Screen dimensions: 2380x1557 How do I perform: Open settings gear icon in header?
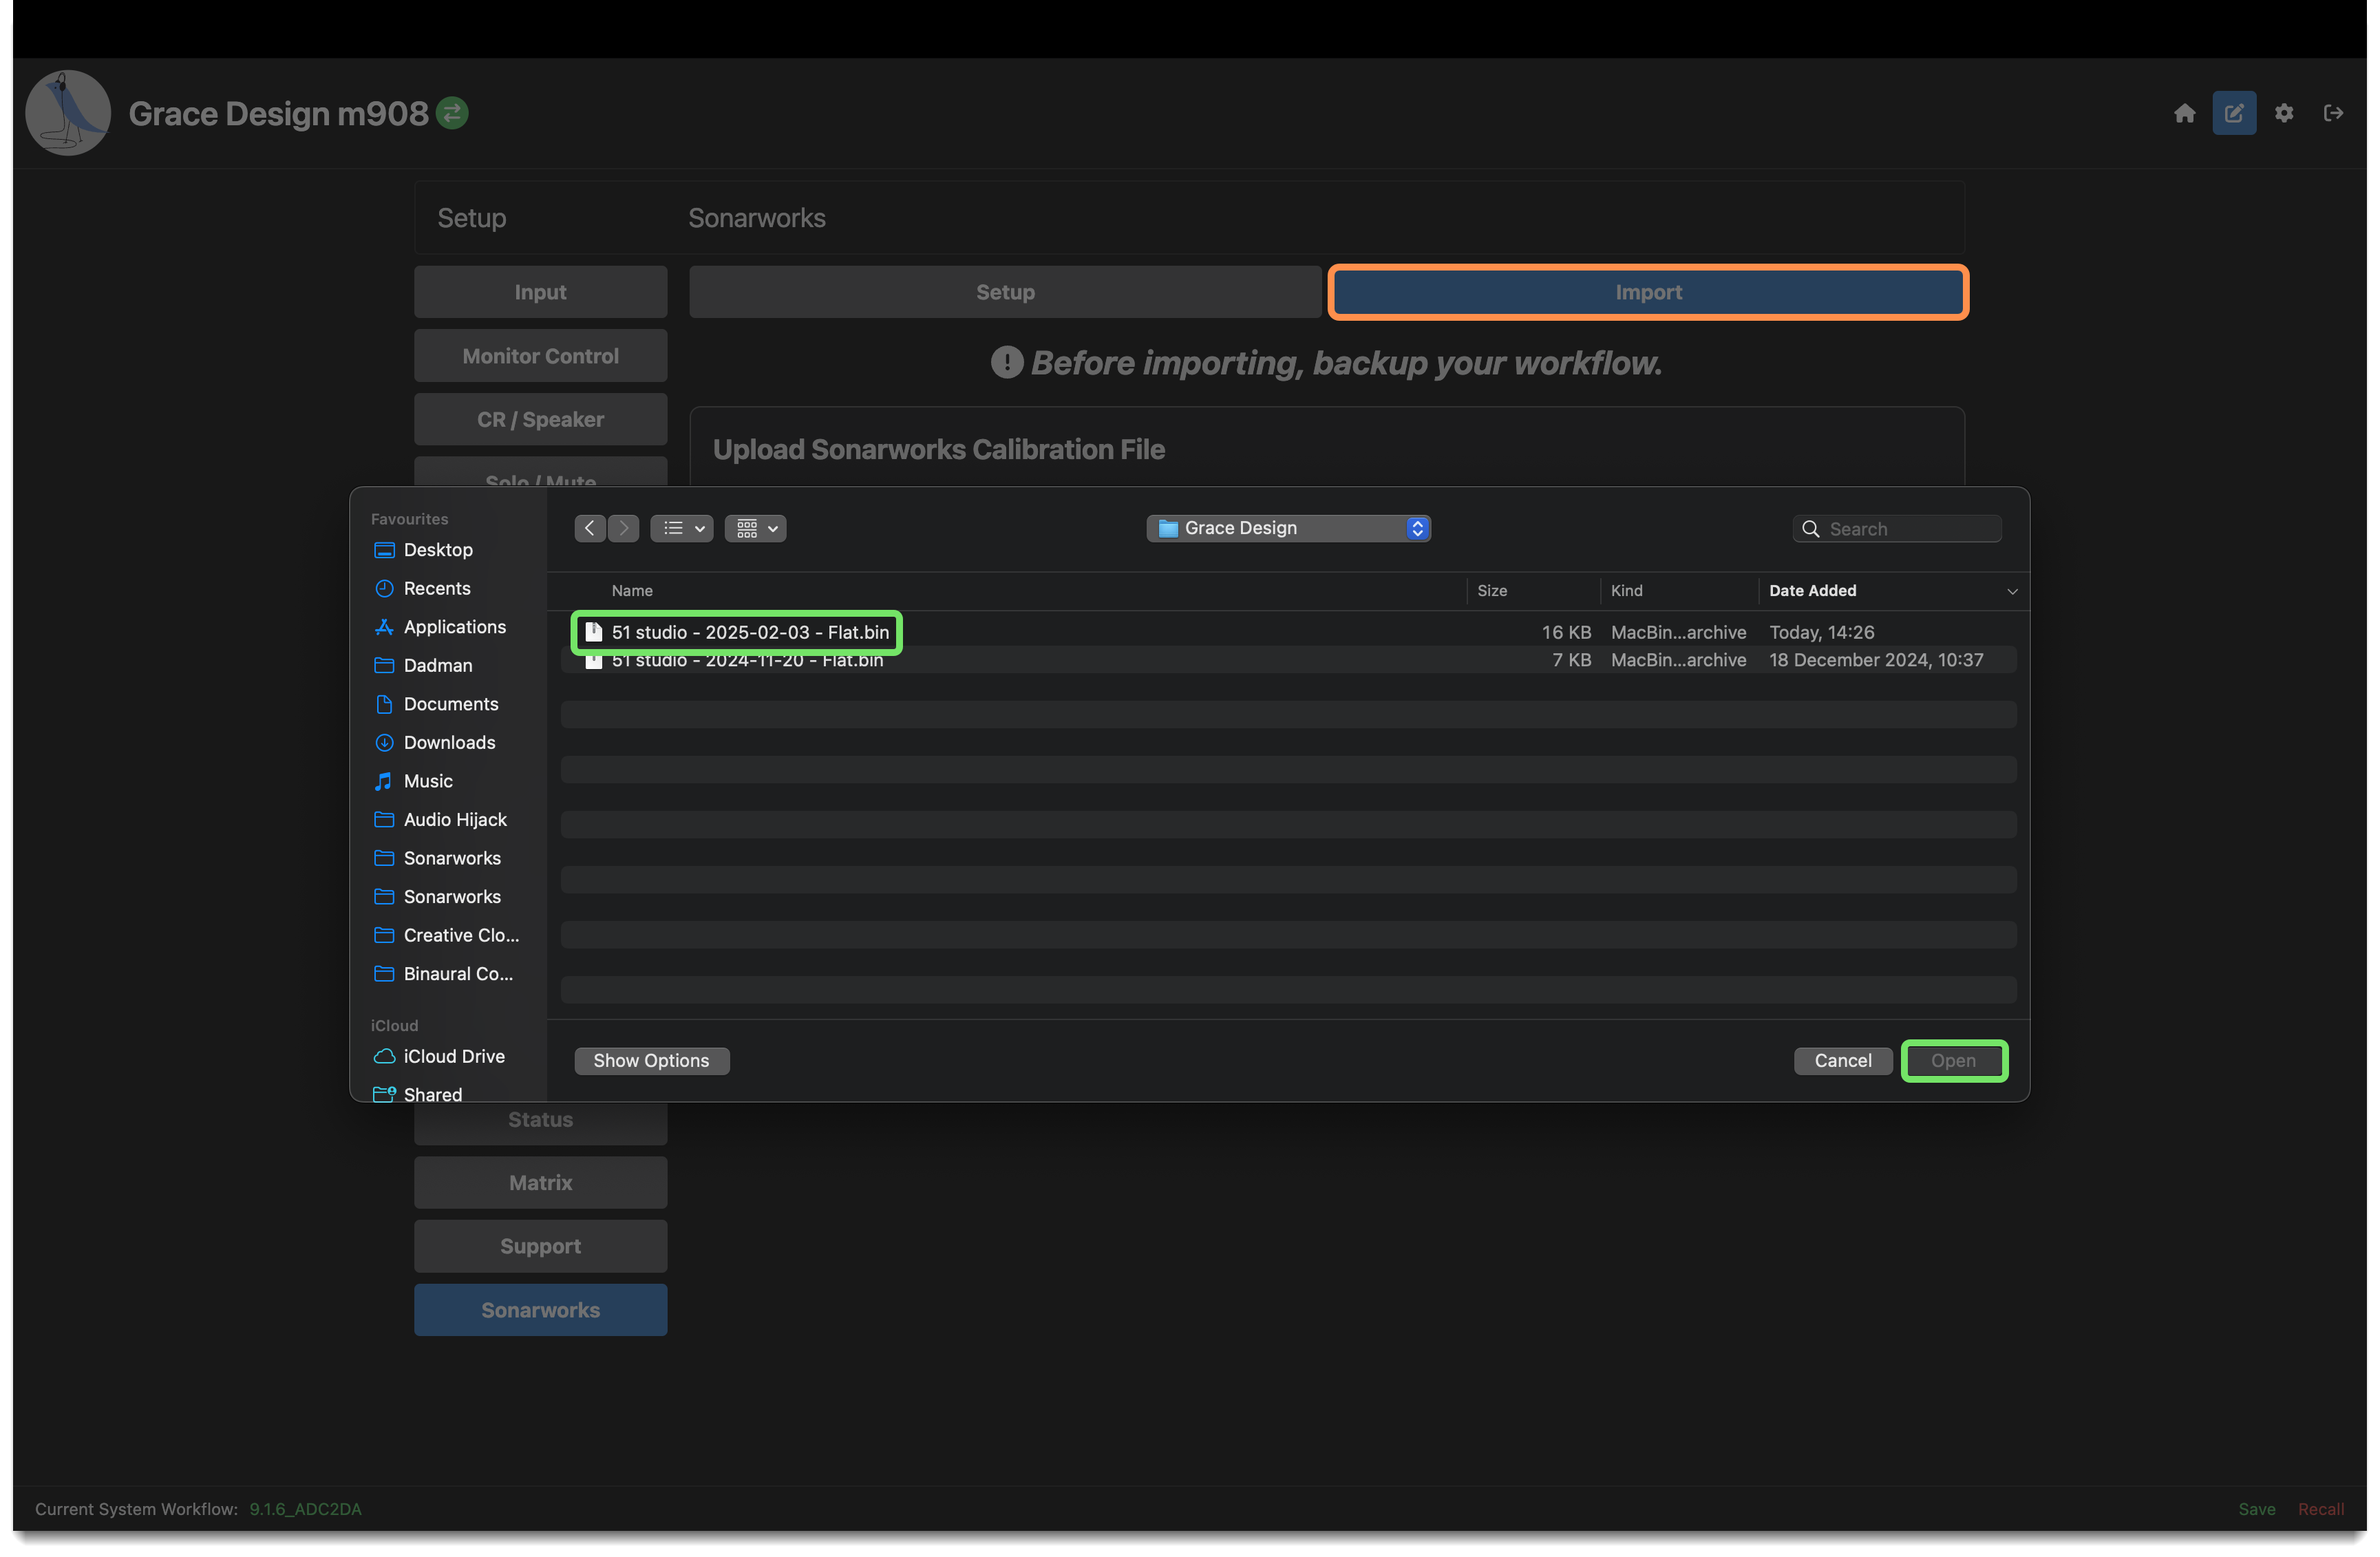tap(2283, 113)
